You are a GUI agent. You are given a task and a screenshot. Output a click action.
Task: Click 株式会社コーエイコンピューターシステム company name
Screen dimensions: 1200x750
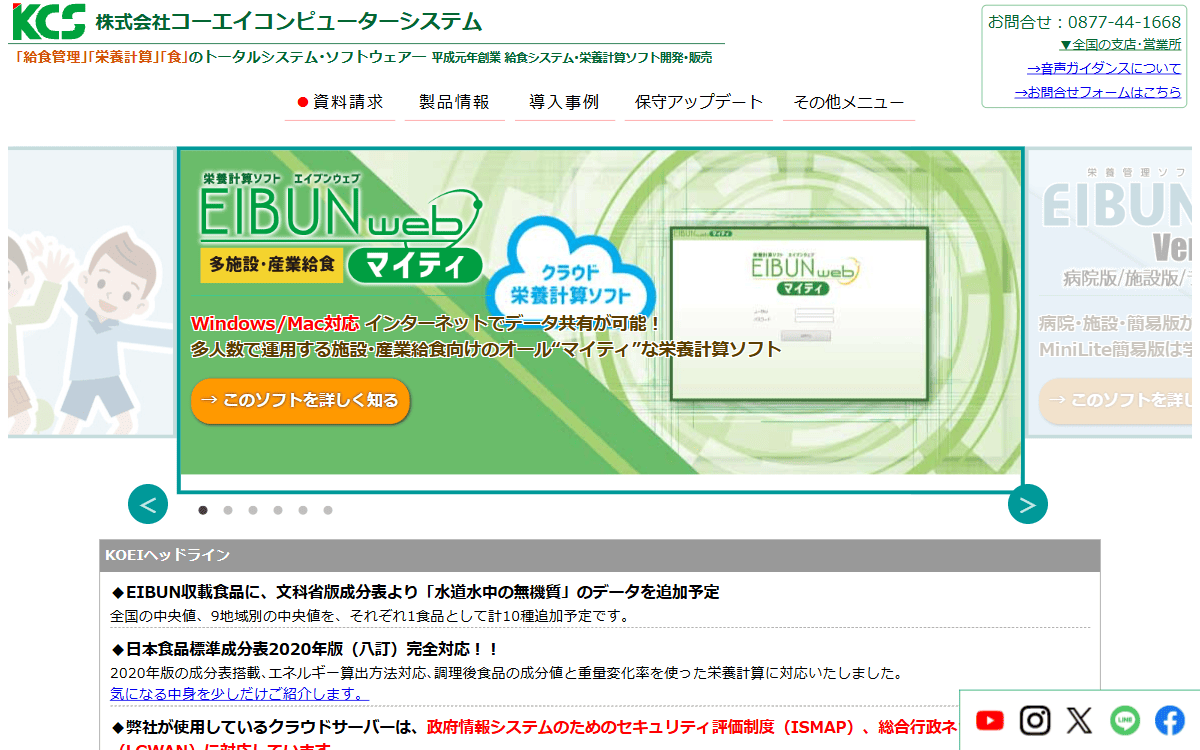(x=289, y=21)
